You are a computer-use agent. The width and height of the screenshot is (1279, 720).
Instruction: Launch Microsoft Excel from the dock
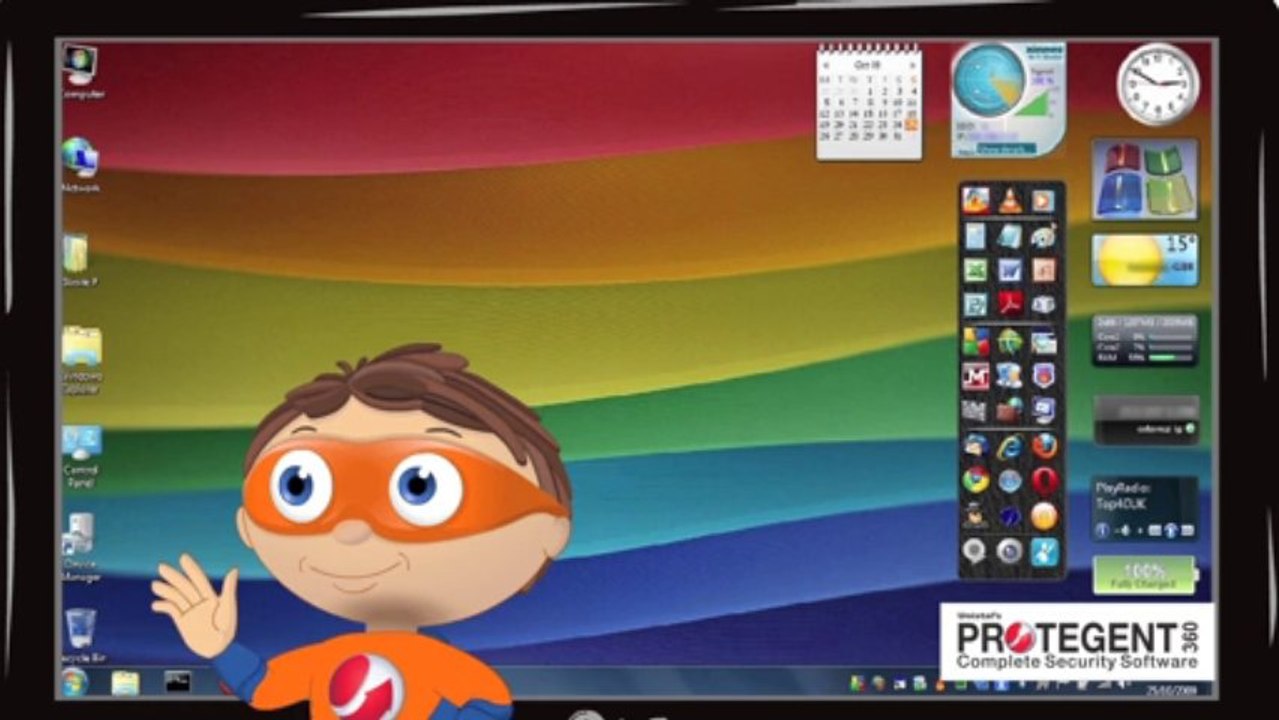coord(975,270)
